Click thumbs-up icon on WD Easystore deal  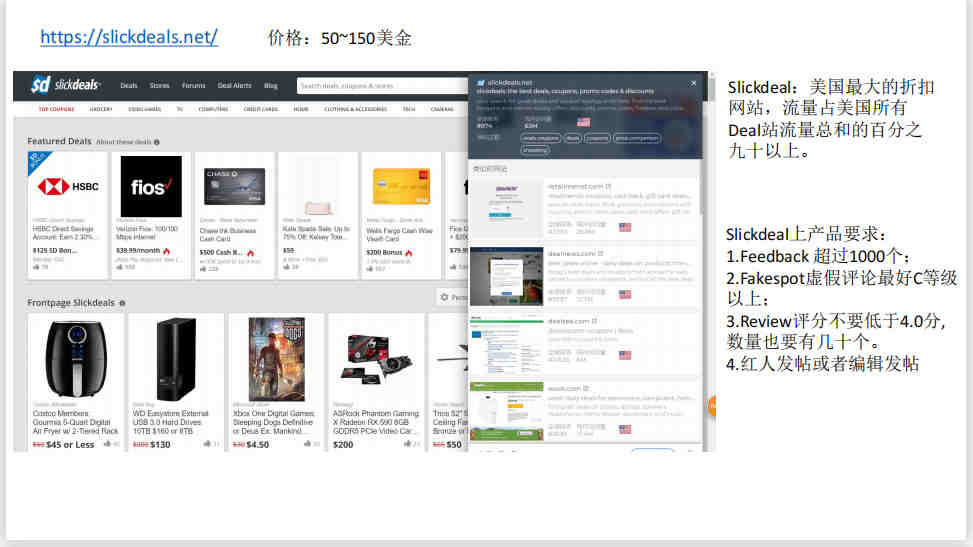(x=207, y=444)
